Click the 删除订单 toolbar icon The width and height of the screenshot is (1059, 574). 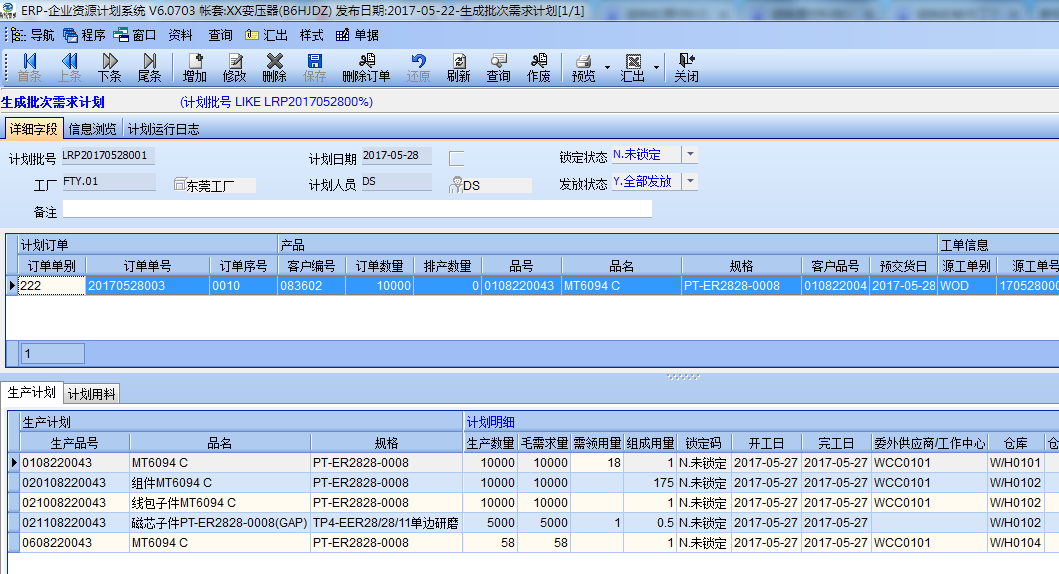(x=366, y=68)
